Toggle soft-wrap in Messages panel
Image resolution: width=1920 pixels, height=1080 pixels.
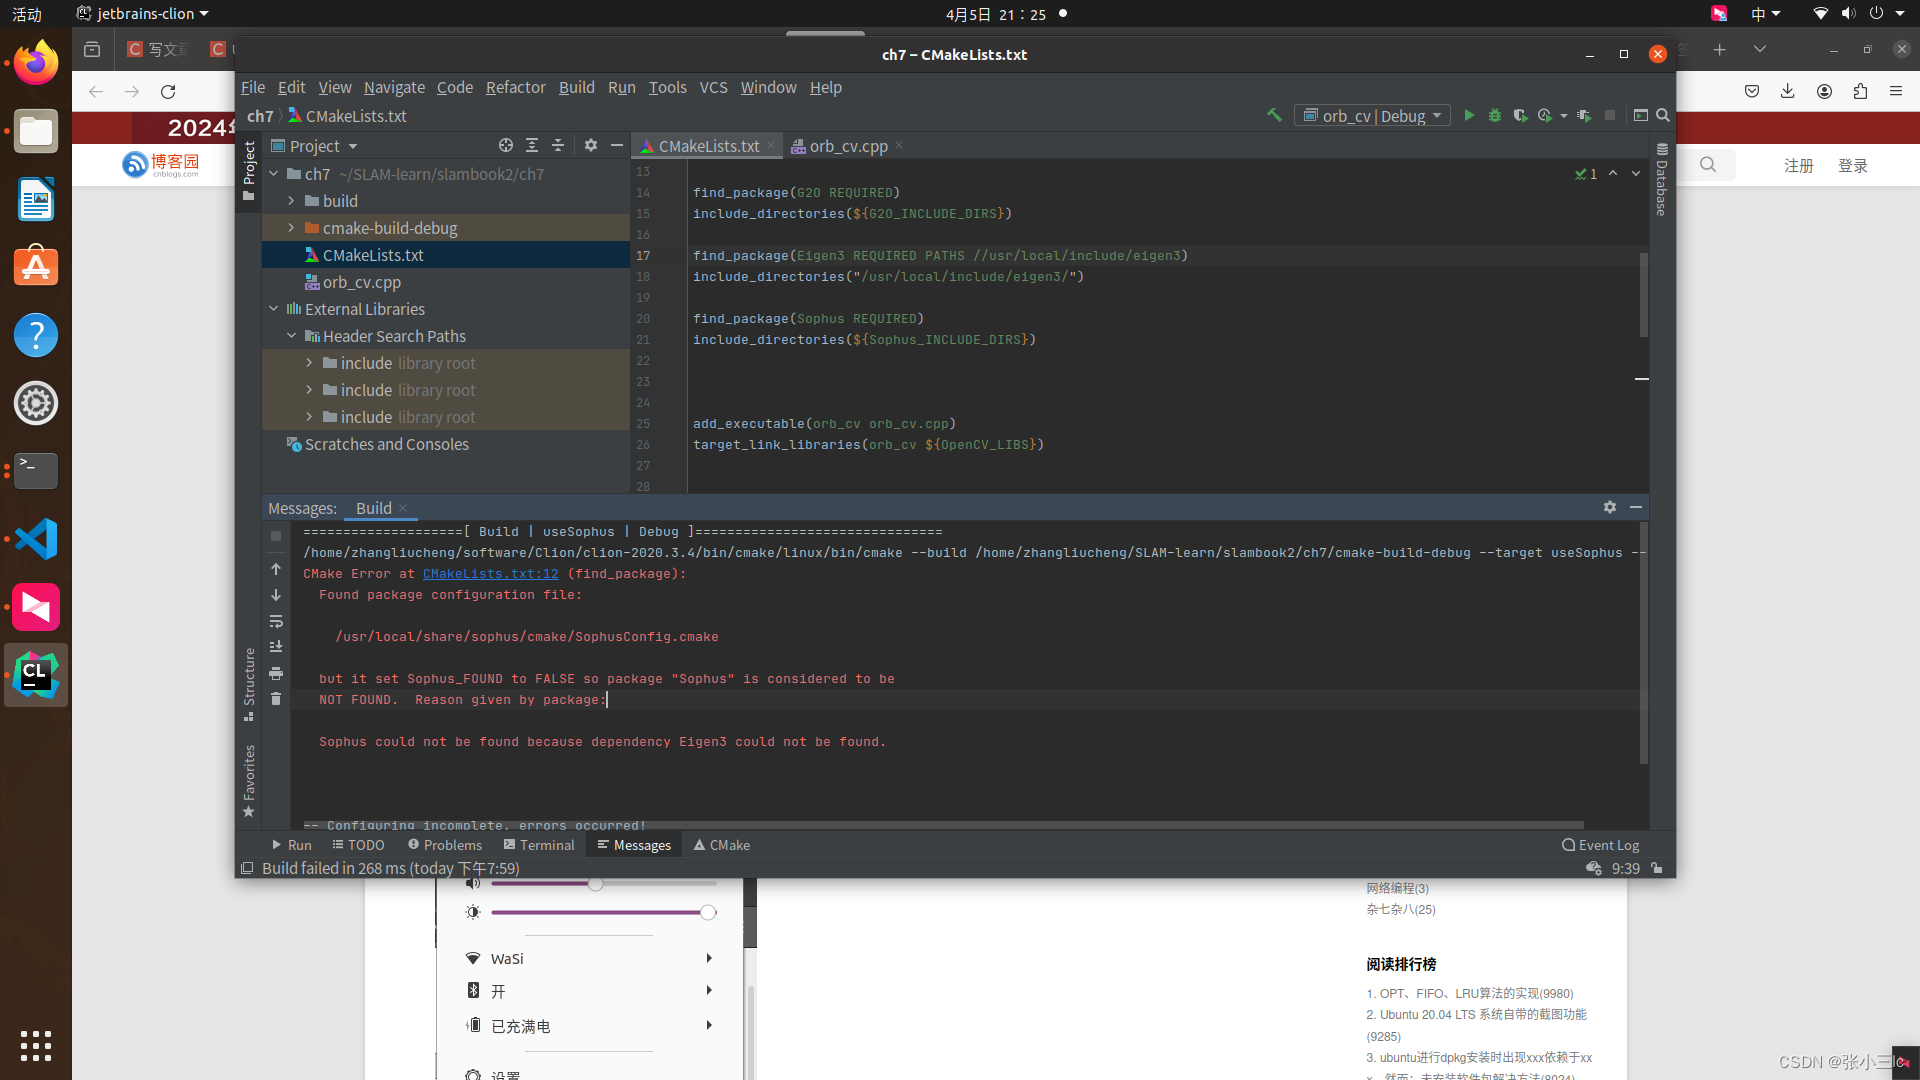click(276, 621)
